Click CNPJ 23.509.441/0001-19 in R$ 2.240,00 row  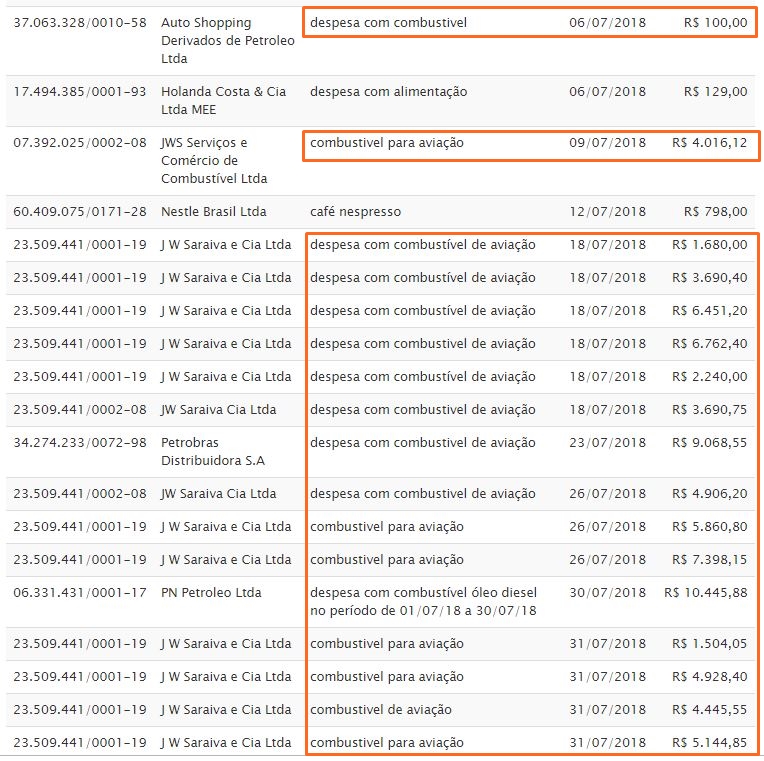click(x=80, y=377)
